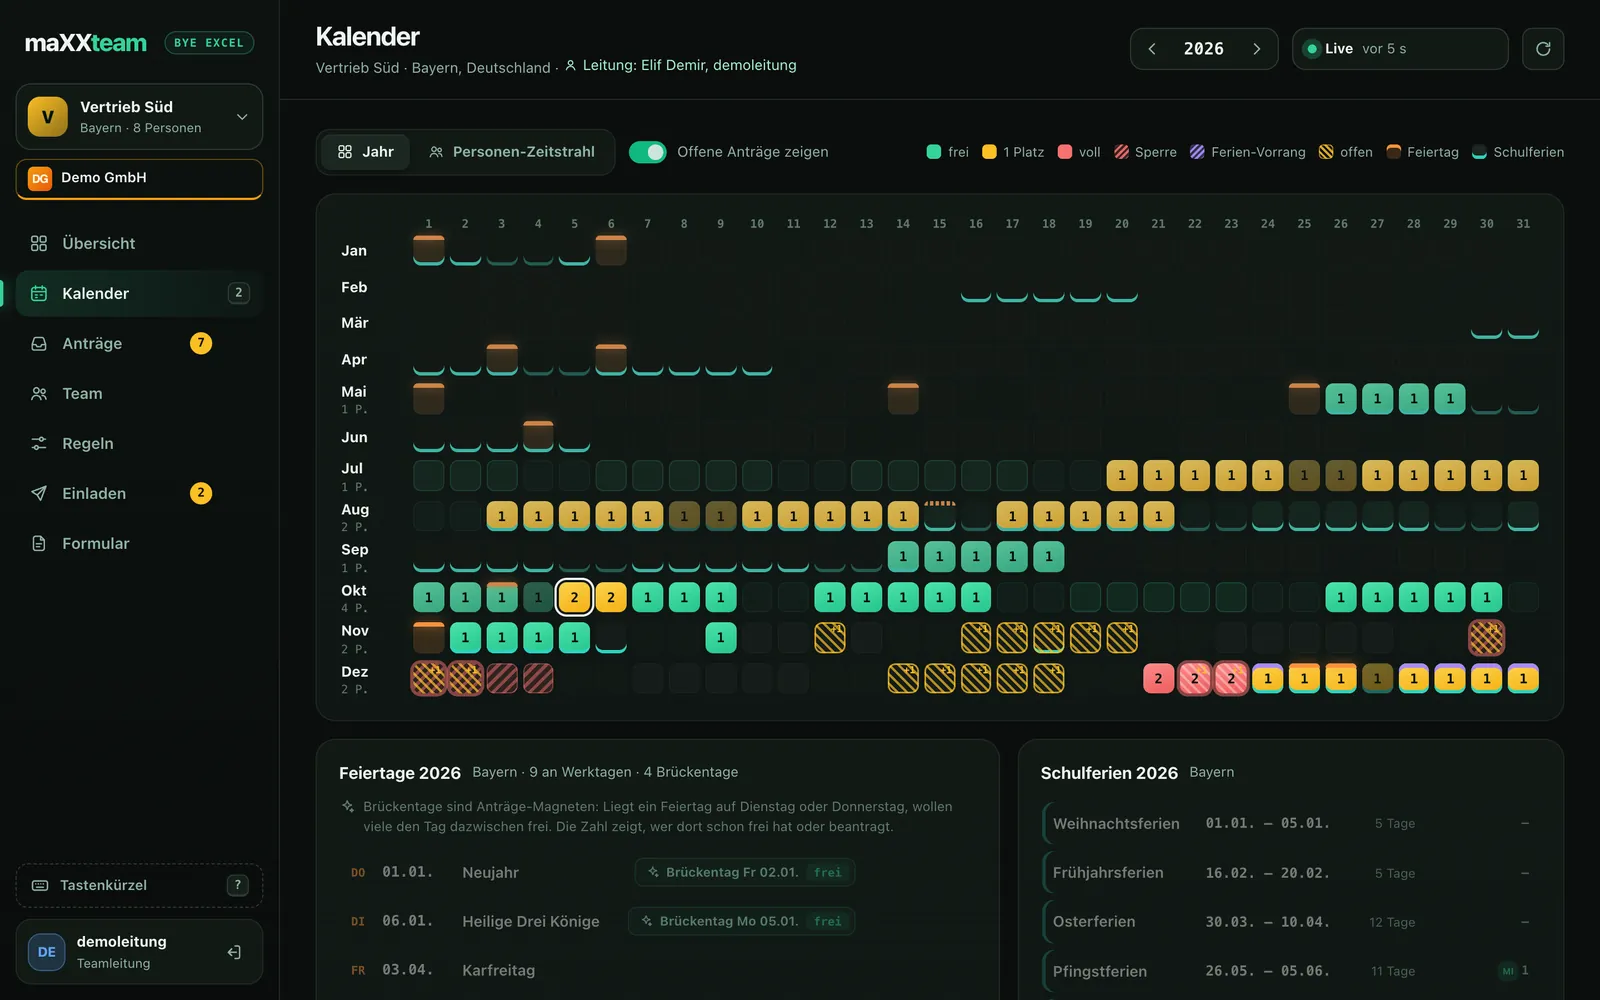This screenshot has height=1000, width=1600.
Task: Click the Leitung person icon in header
Action: pyautogui.click(x=571, y=66)
